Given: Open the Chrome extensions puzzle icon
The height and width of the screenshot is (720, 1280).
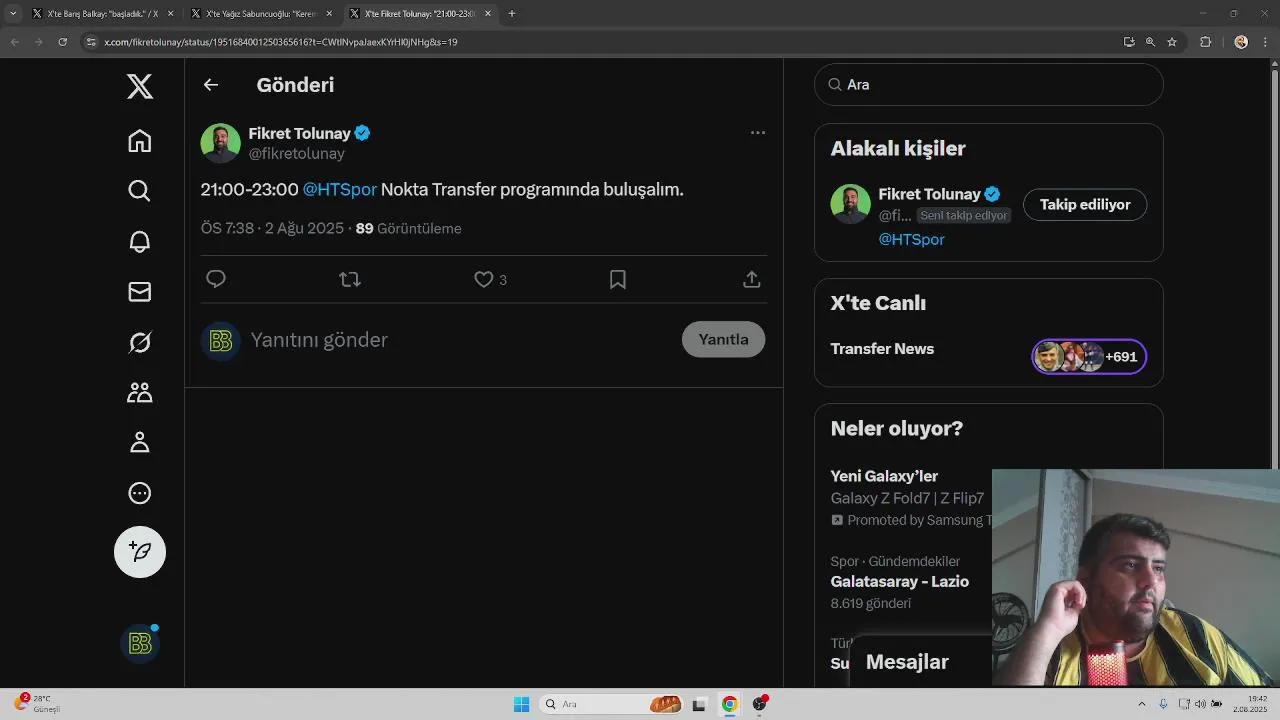Looking at the screenshot, I should 1205,42.
